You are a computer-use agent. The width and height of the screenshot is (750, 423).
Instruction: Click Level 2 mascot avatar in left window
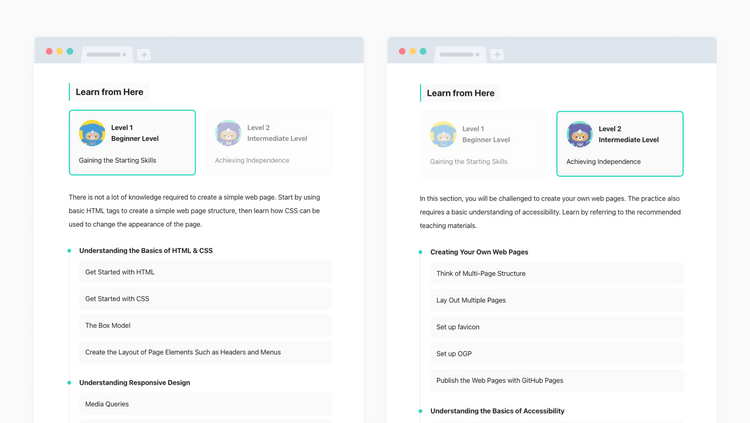(x=228, y=133)
